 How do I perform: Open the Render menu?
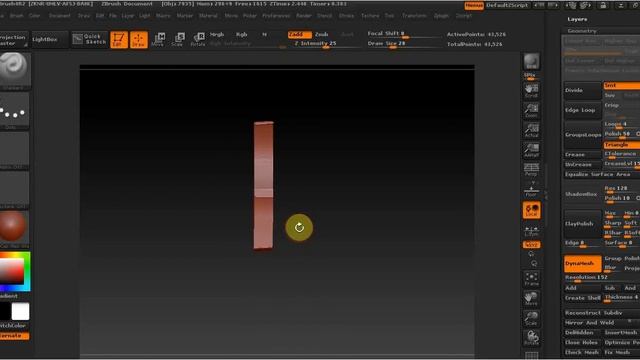pos(304,16)
